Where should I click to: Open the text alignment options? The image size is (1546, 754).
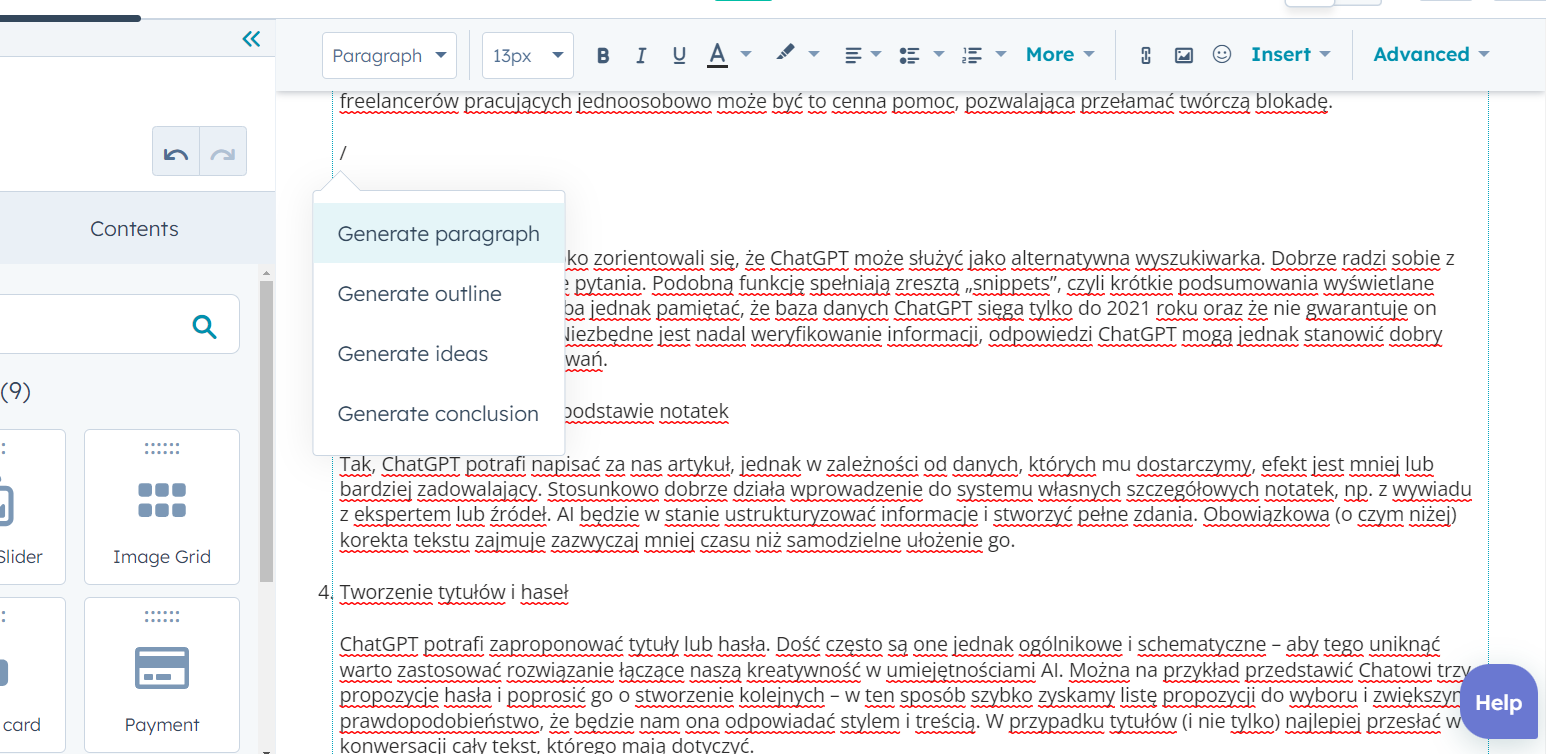tap(863, 55)
